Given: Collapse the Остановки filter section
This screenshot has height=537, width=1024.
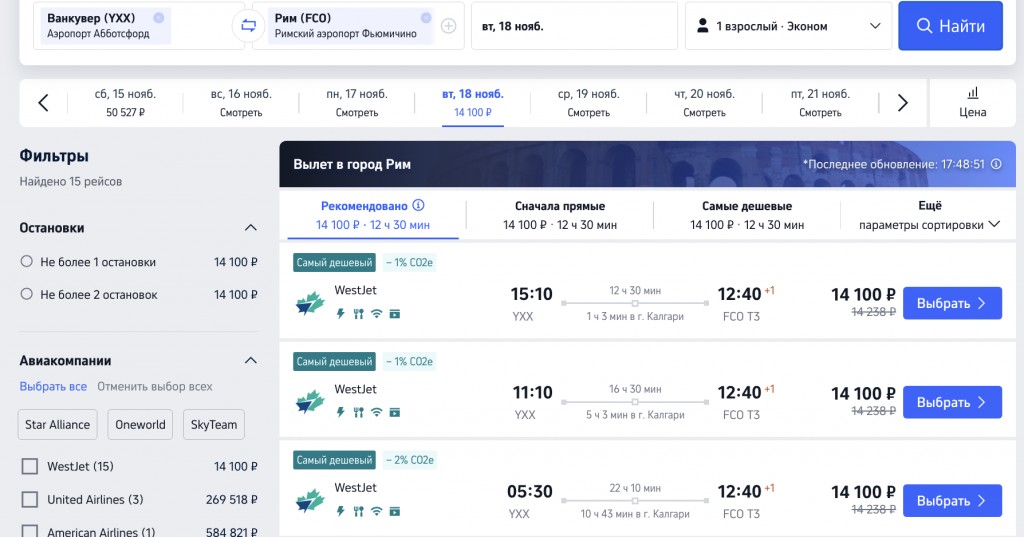Looking at the screenshot, I should [251, 228].
